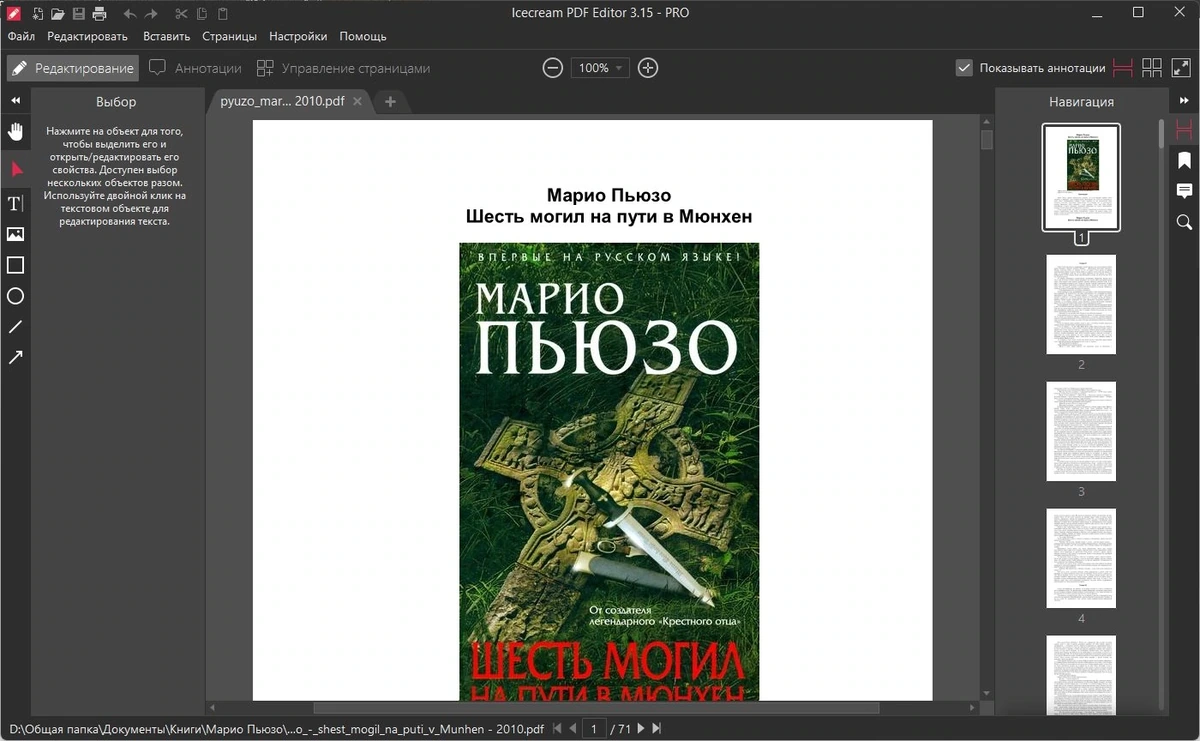
Task: Switch to single page view icon in toolbar
Action: 1123,68
